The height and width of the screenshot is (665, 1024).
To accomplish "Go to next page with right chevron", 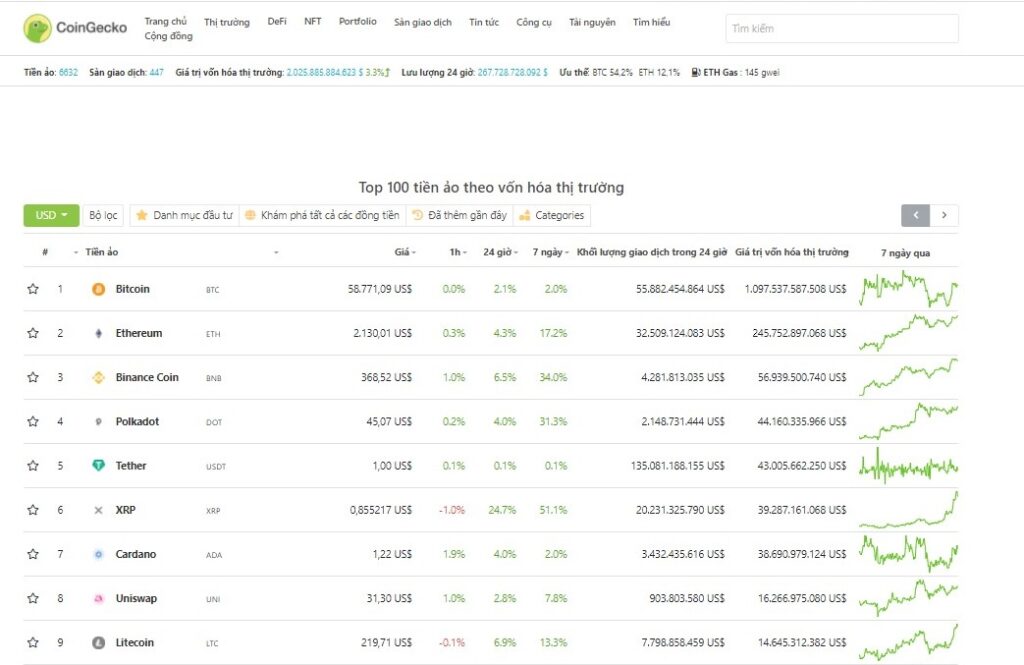I will pyautogui.click(x=944, y=215).
